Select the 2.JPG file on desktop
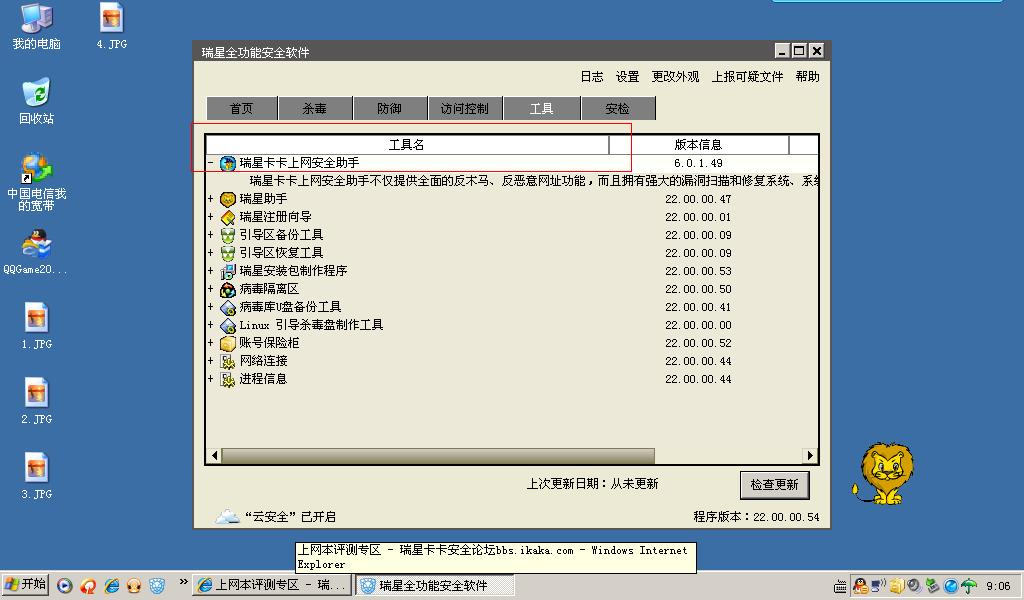1024x600 pixels. (x=37, y=401)
